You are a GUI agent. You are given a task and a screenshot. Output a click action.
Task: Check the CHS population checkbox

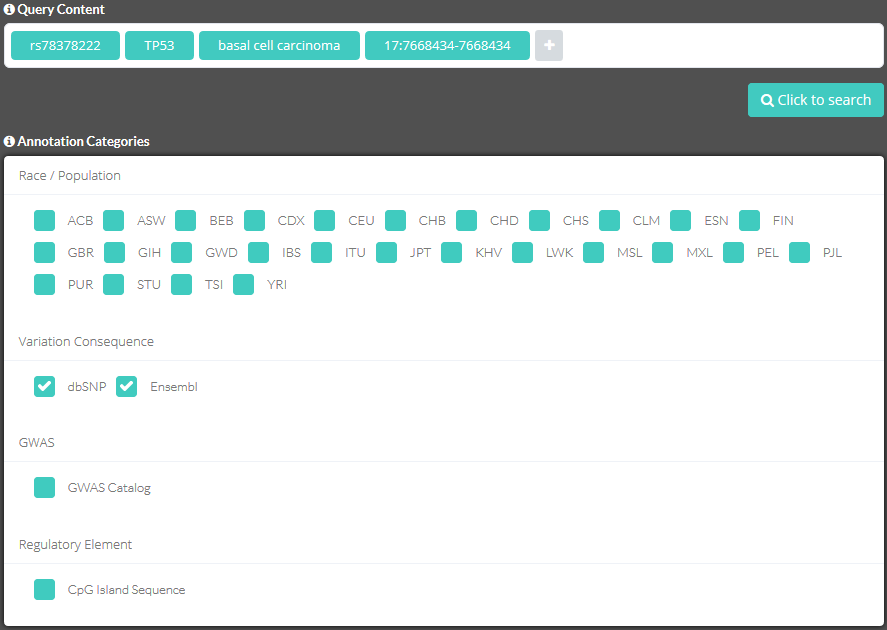click(540, 221)
